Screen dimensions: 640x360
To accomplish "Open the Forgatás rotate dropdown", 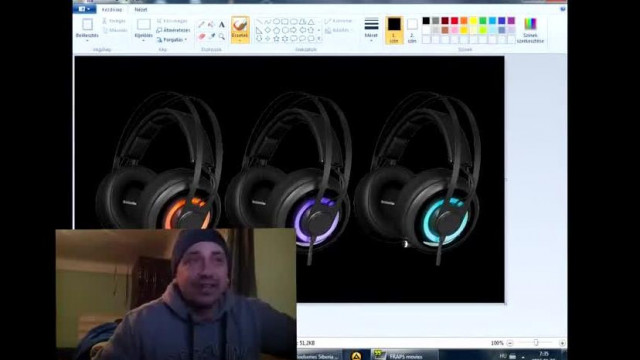I will tap(172, 40).
